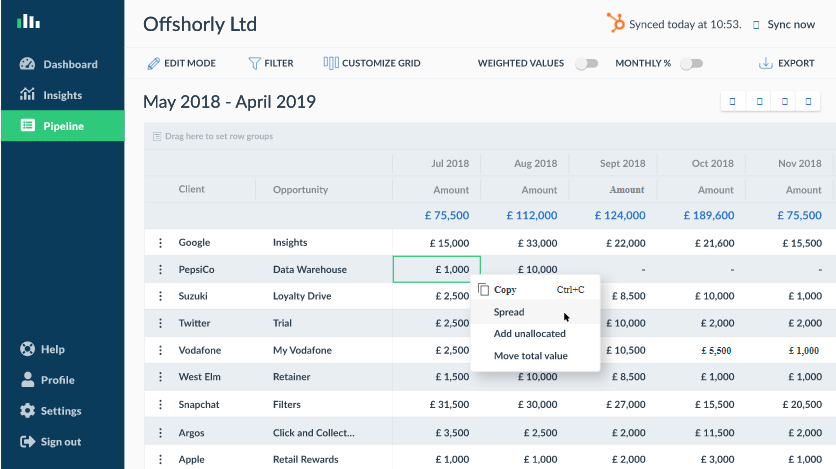
Task: Click the Insights chart icon
Action: (x=27, y=94)
